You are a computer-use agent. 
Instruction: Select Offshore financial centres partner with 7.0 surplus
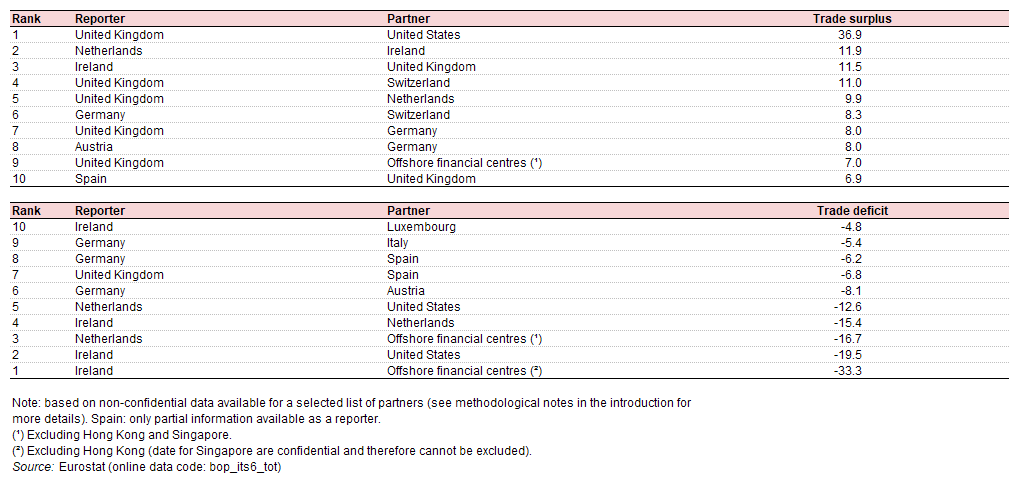click(x=464, y=162)
